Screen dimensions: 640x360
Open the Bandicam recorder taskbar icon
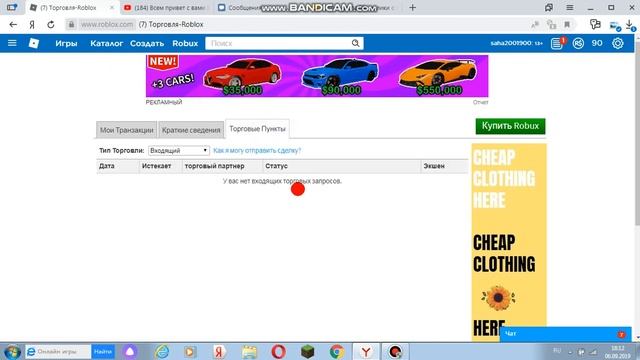(x=395, y=351)
